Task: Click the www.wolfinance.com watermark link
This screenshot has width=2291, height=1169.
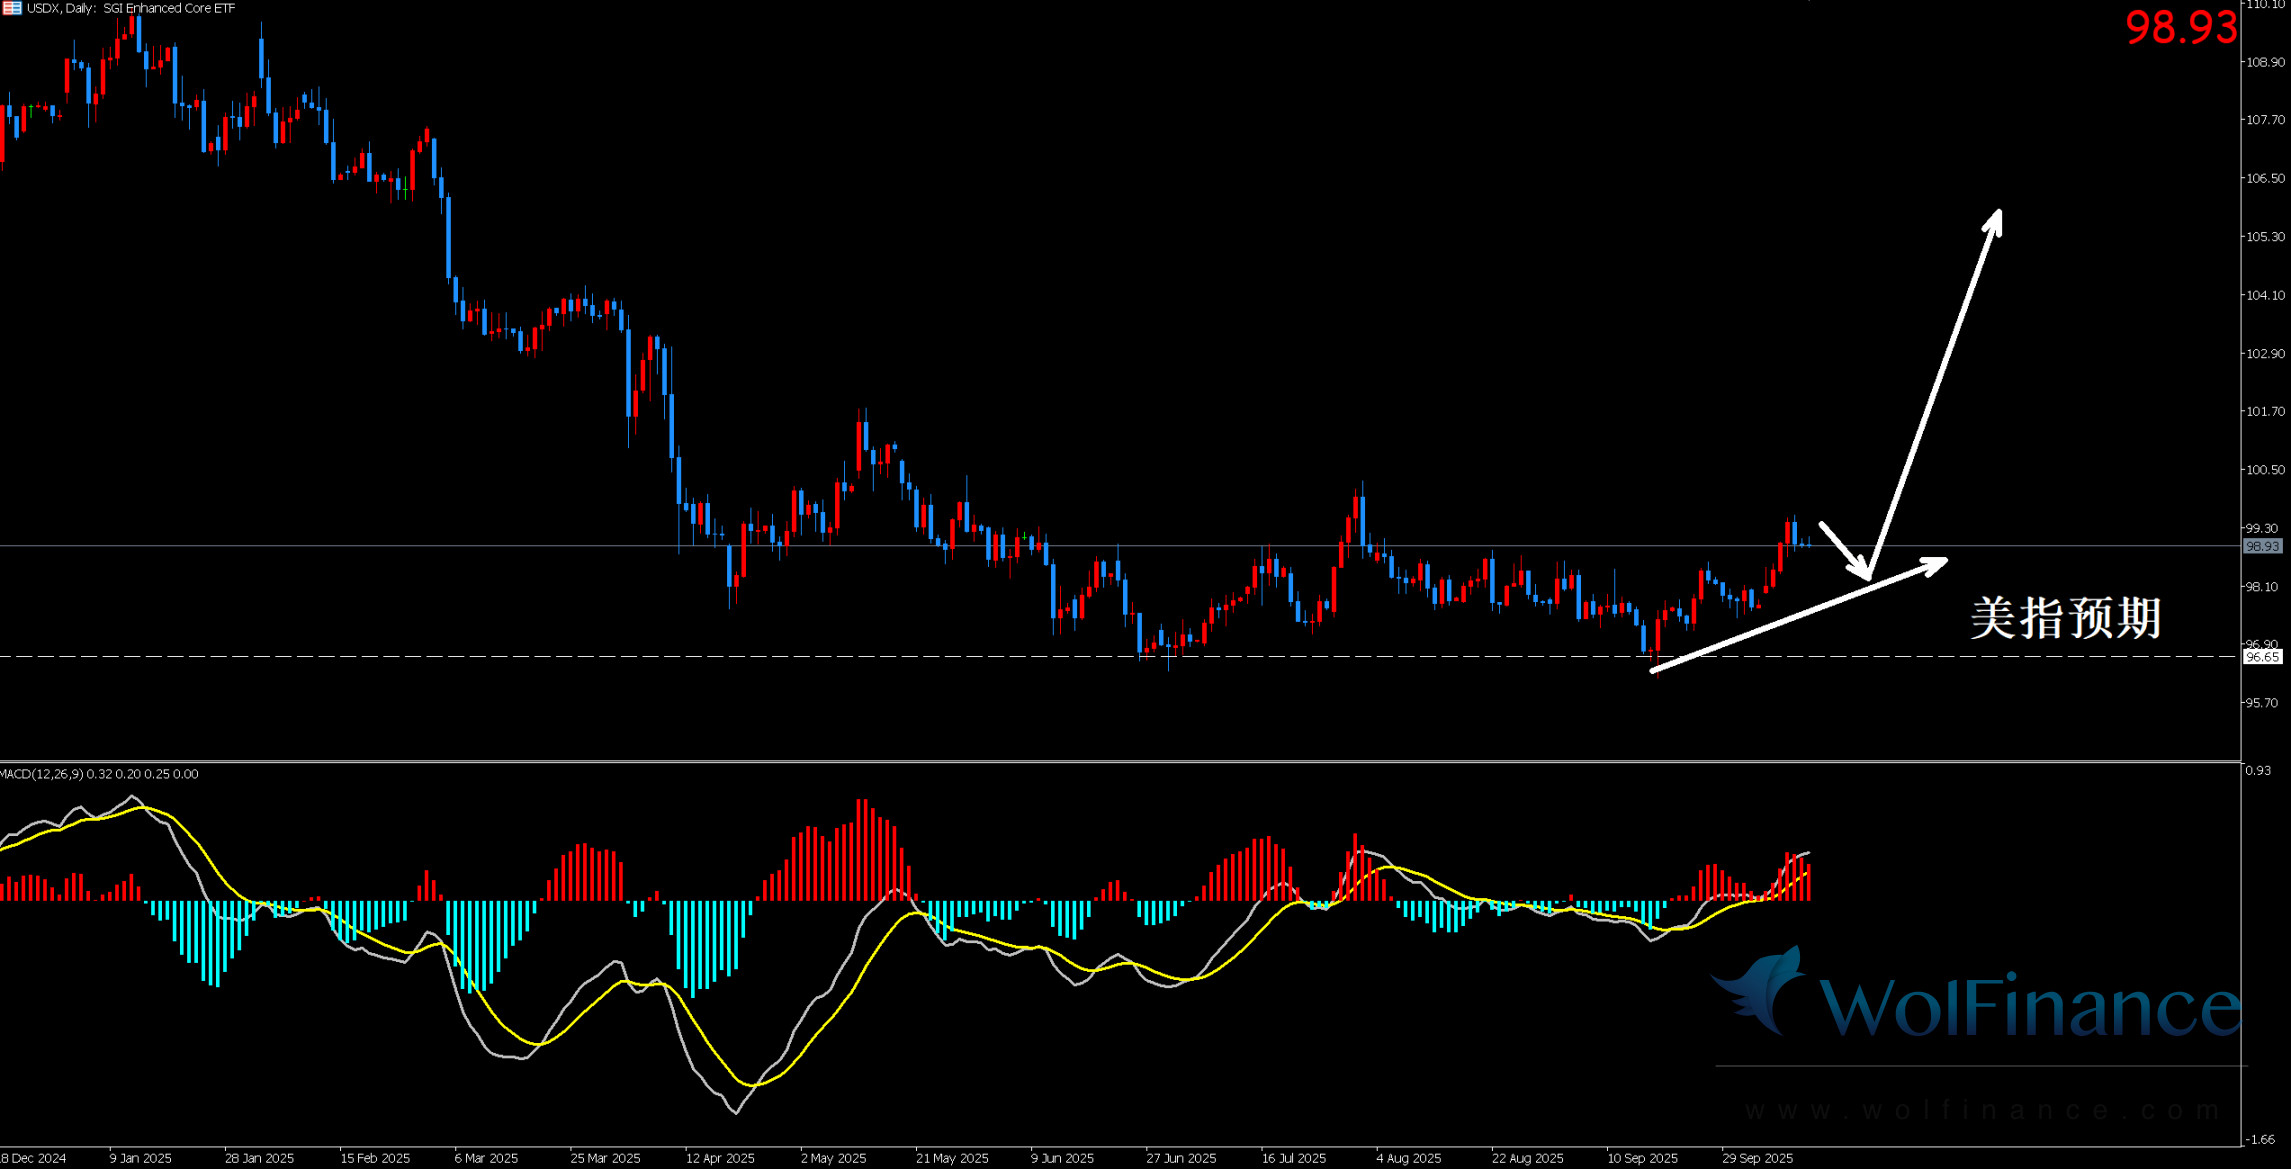Action: coord(1982,1111)
